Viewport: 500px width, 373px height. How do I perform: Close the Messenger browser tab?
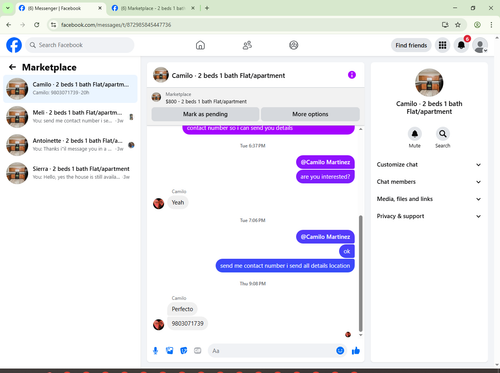tap(100, 8)
